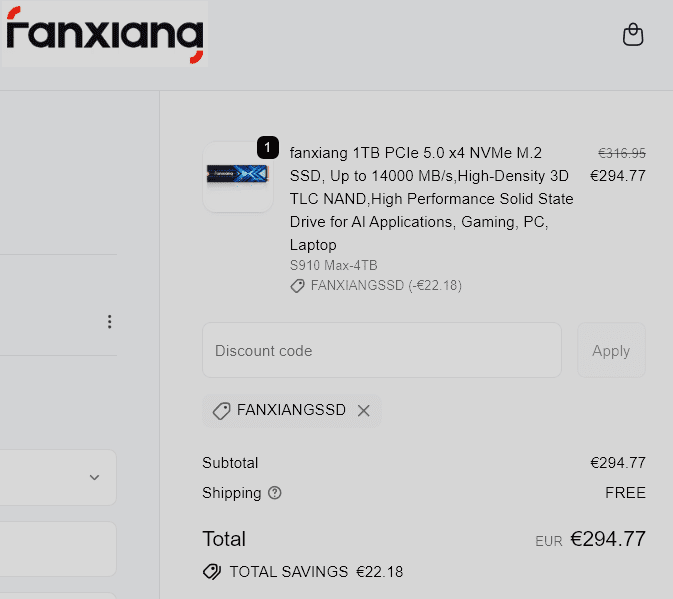Screen dimensions: 673x599
Task: Click the tag icon in FANXIANGSSD chip
Action: 221,411
